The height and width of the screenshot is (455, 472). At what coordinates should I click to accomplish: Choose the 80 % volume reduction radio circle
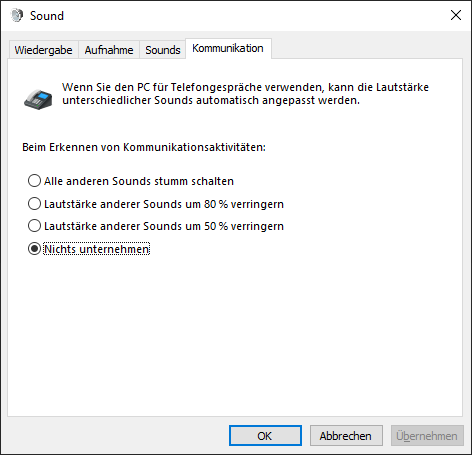(34, 204)
